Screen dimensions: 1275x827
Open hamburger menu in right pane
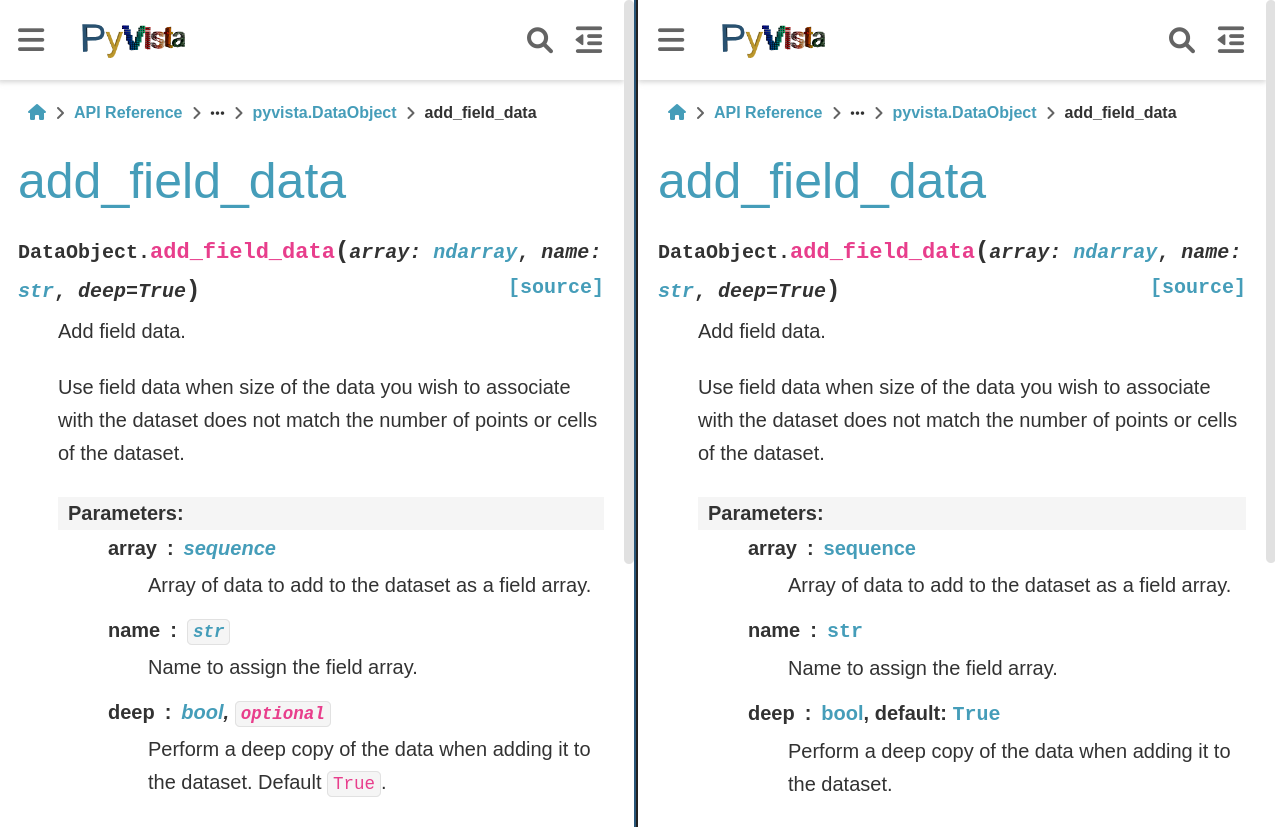tap(671, 40)
